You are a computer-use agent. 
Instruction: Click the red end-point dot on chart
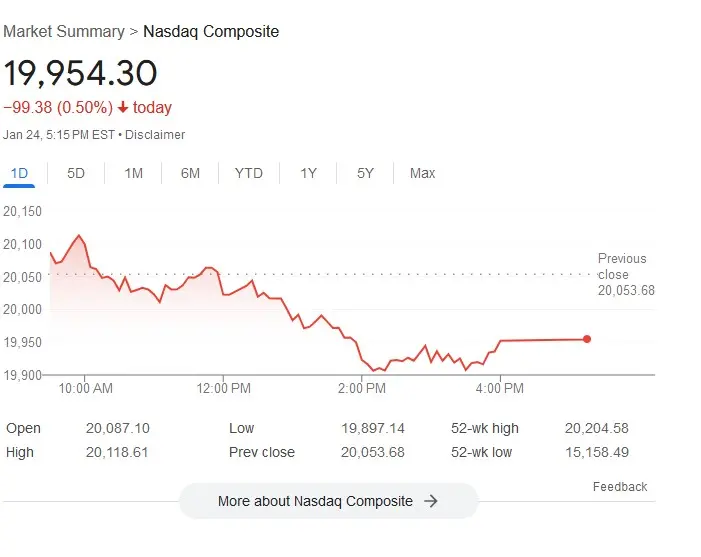[586, 339]
